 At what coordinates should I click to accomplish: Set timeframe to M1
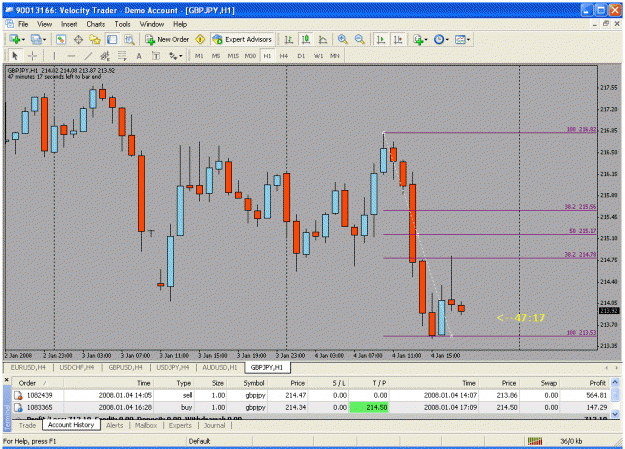[199, 56]
